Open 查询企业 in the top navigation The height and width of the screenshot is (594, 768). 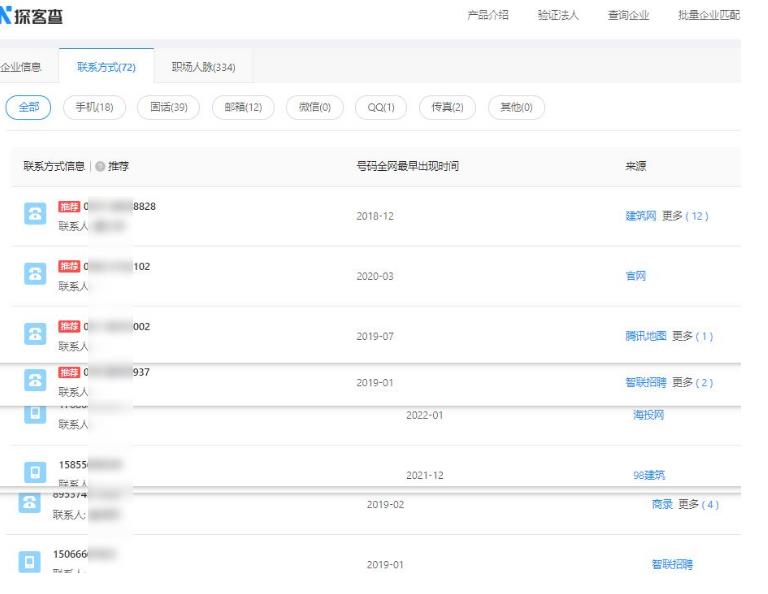click(628, 15)
